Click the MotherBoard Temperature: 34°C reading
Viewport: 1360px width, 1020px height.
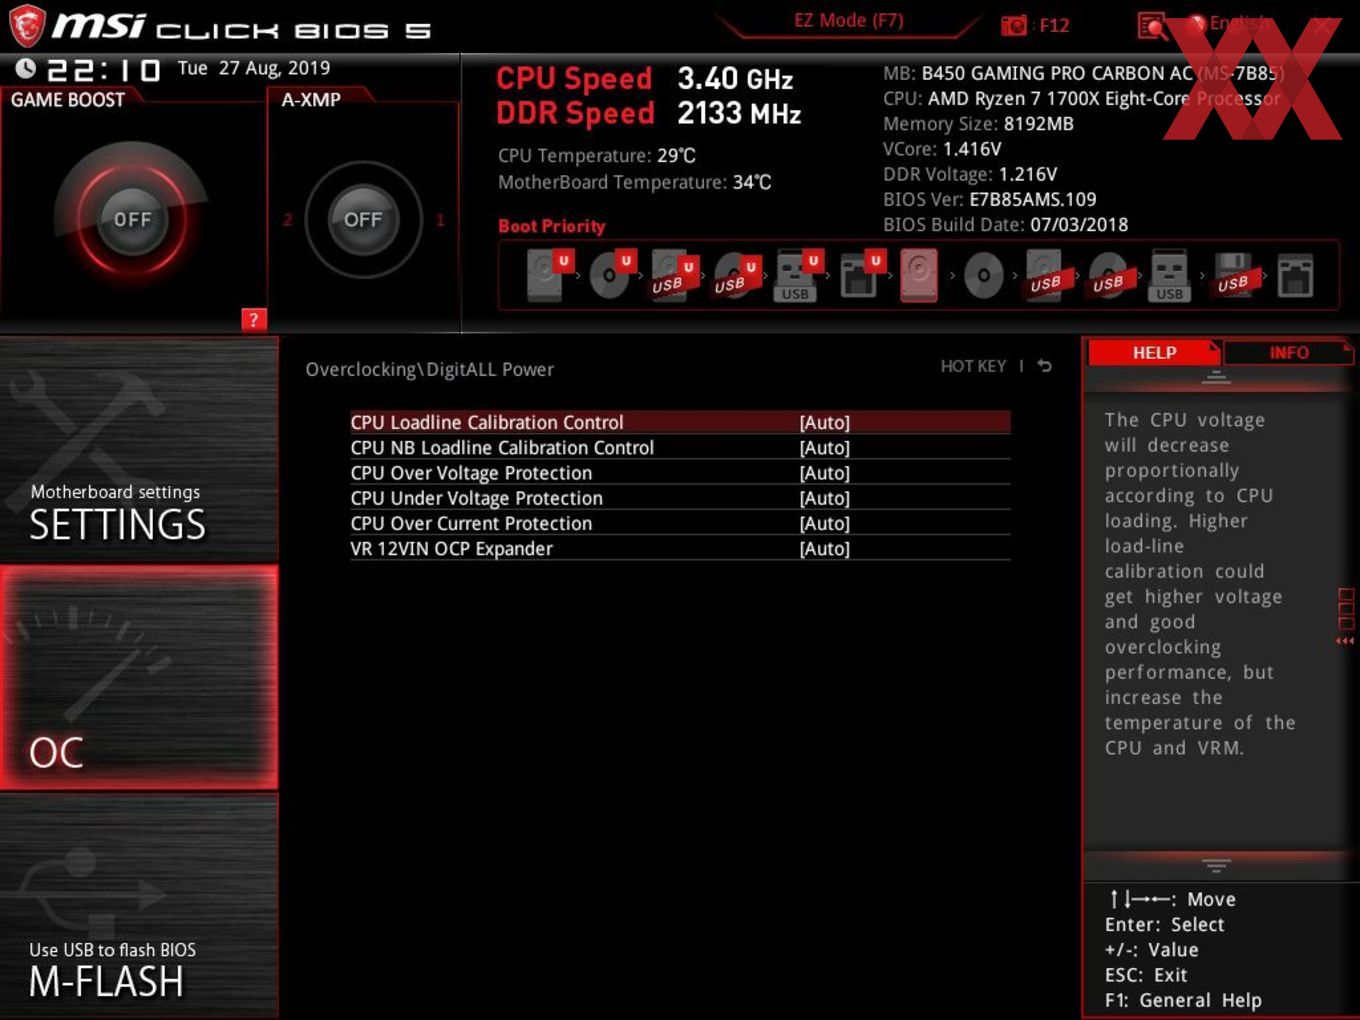[x=635, y=182]
